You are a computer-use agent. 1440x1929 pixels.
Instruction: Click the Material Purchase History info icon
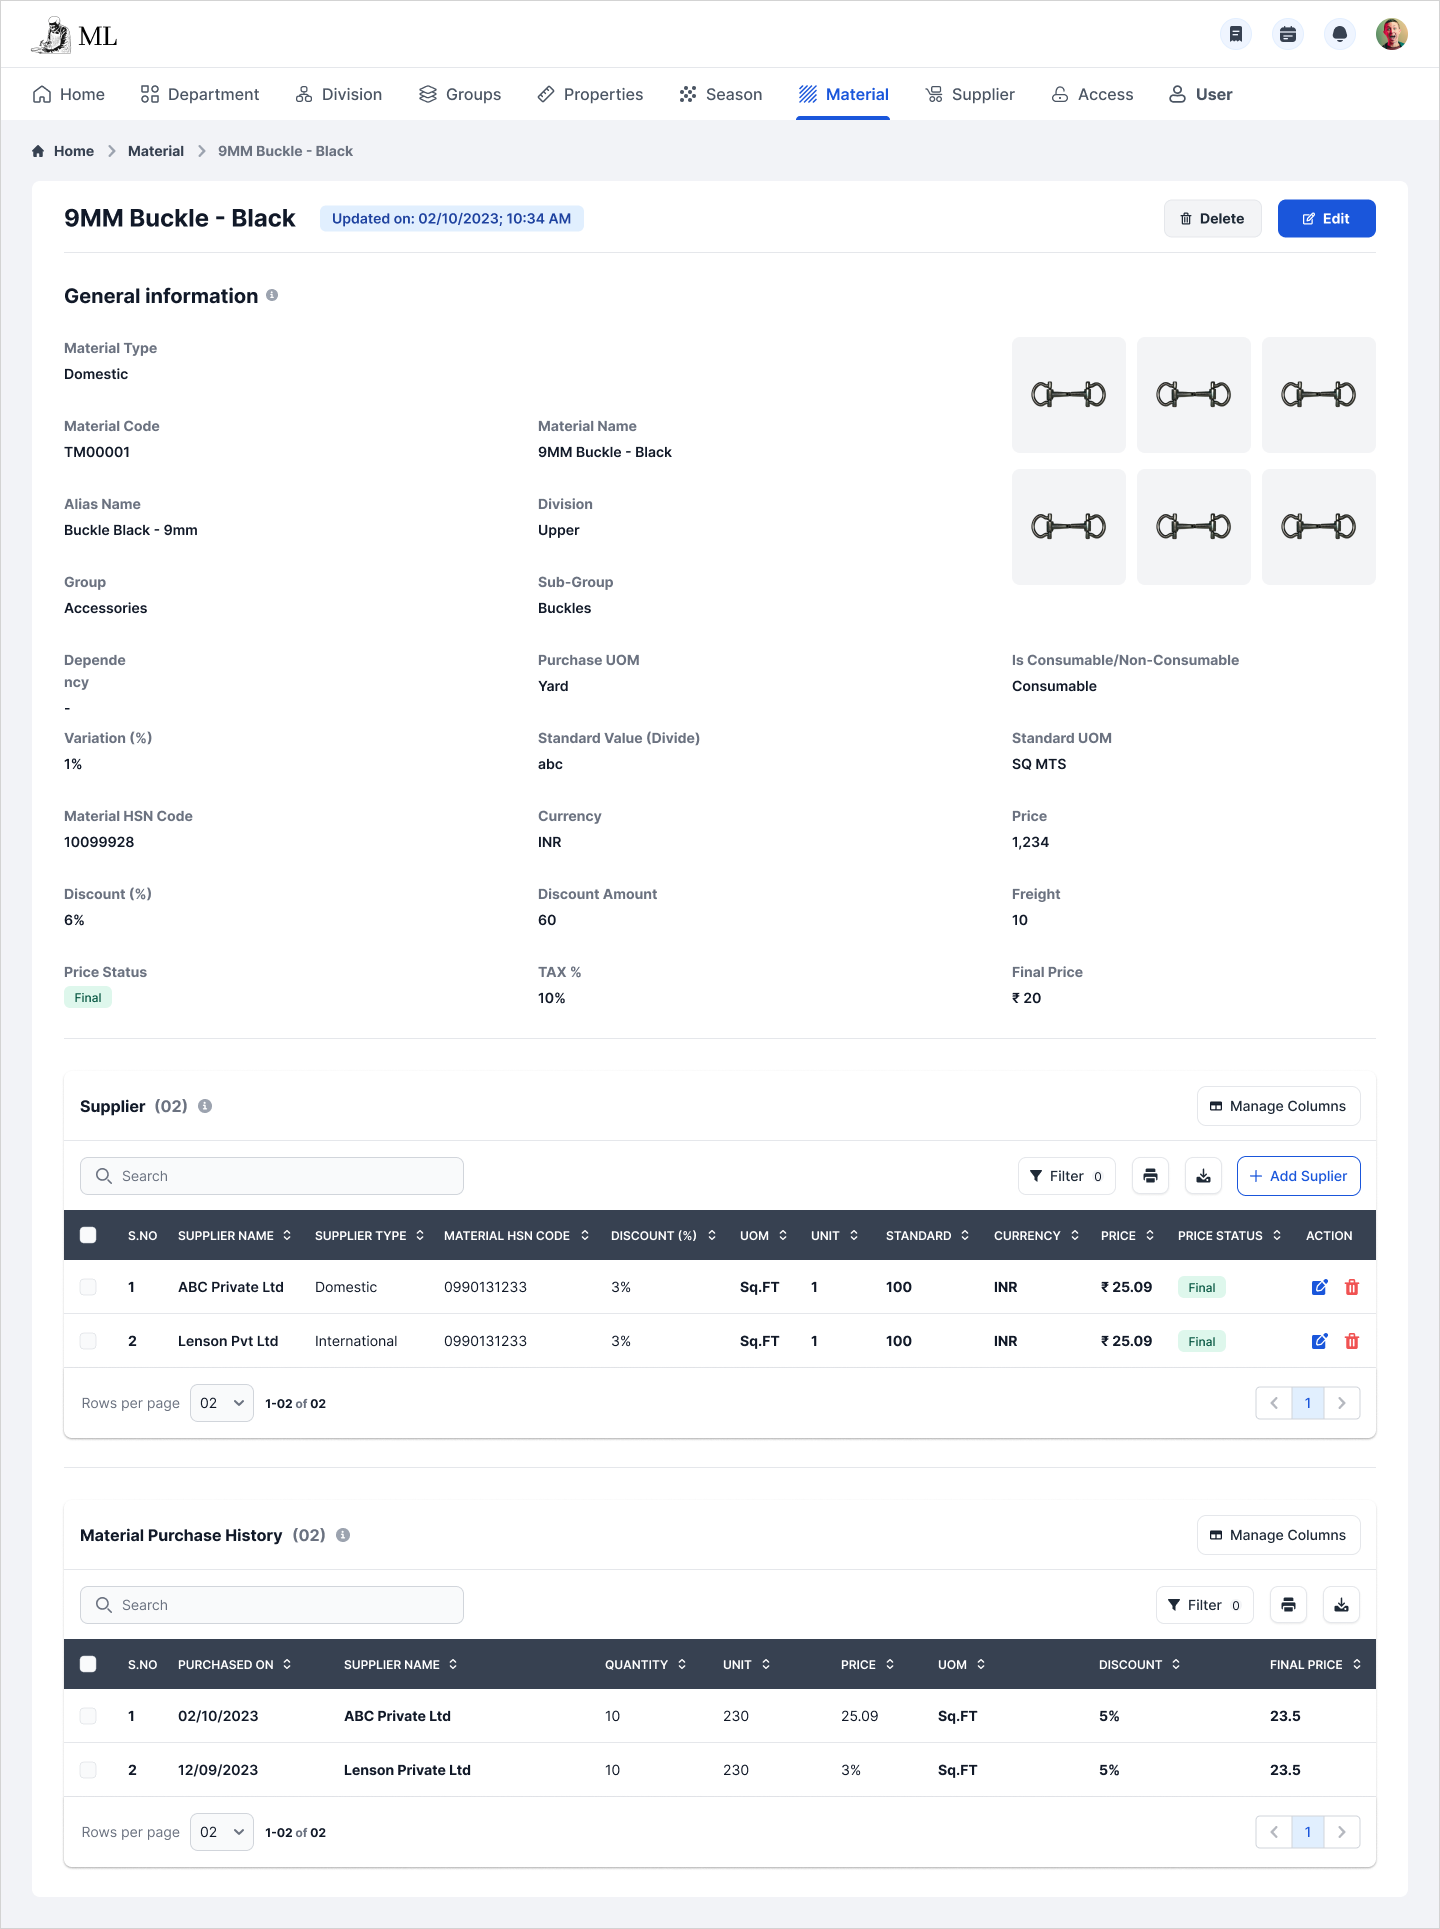(343, 1535)
